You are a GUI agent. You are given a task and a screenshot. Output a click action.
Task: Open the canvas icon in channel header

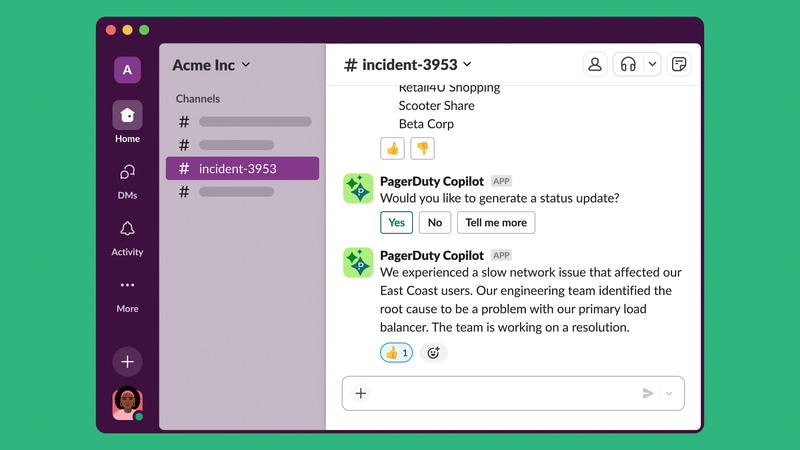point(679,64)
